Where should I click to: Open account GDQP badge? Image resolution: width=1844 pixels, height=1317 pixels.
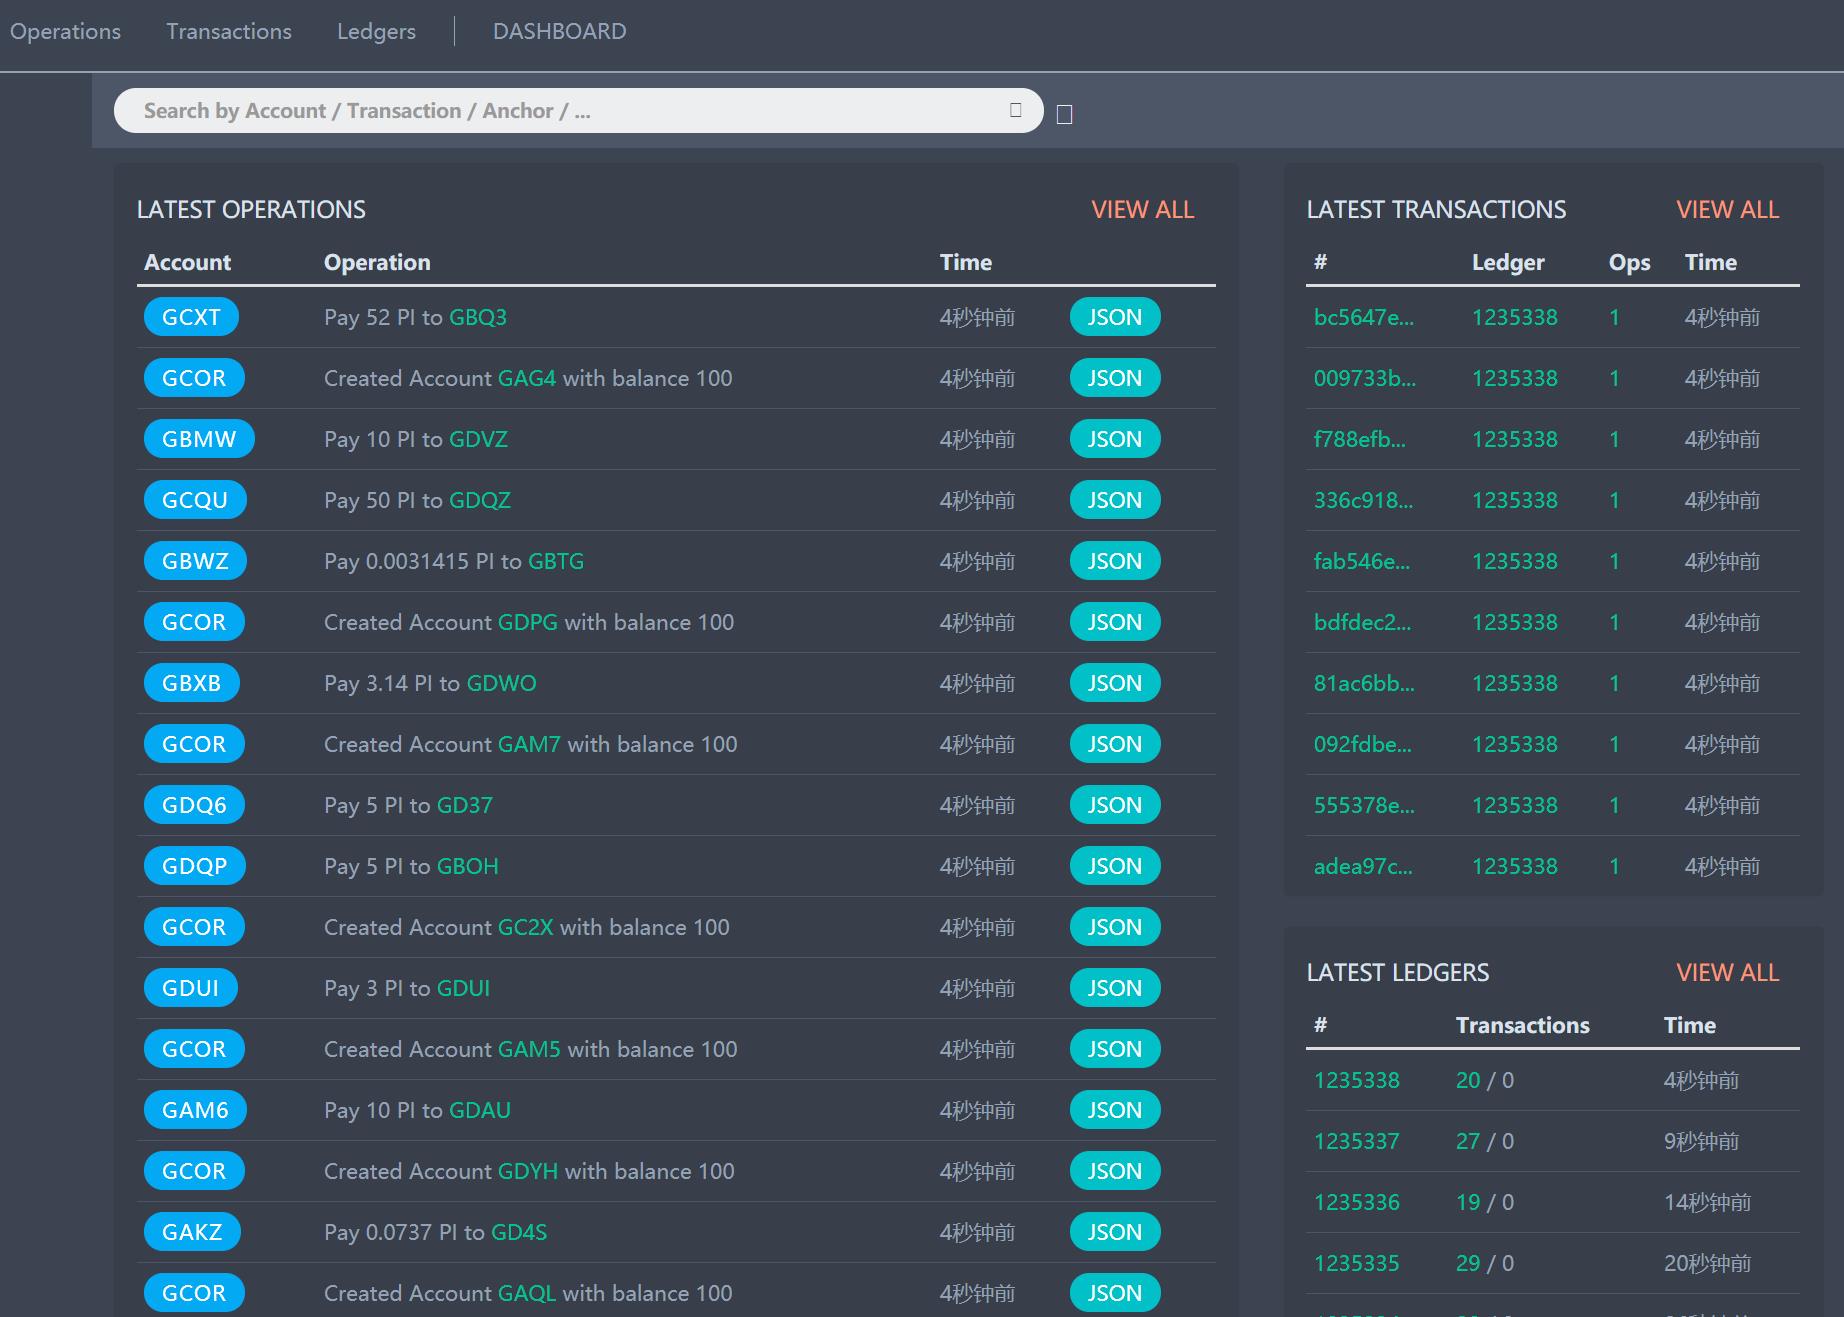coord(194,866)
